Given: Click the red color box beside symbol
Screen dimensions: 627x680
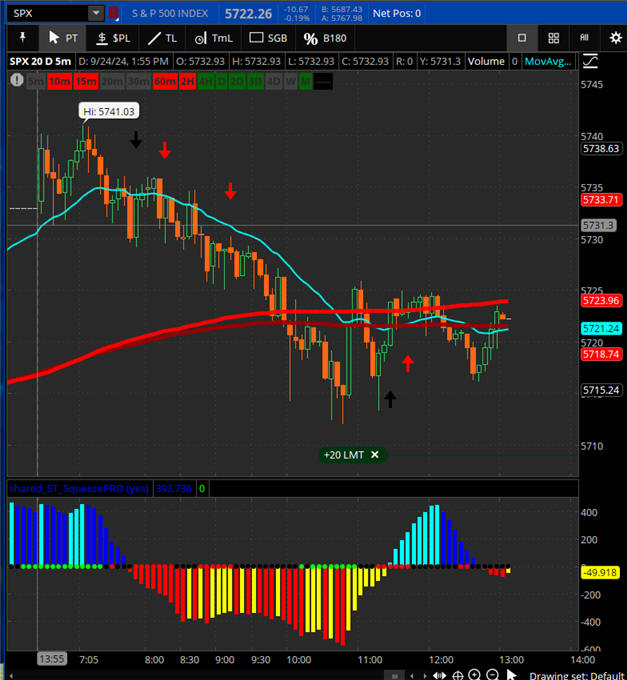Looking at the screenshot, I should [114, 13].
